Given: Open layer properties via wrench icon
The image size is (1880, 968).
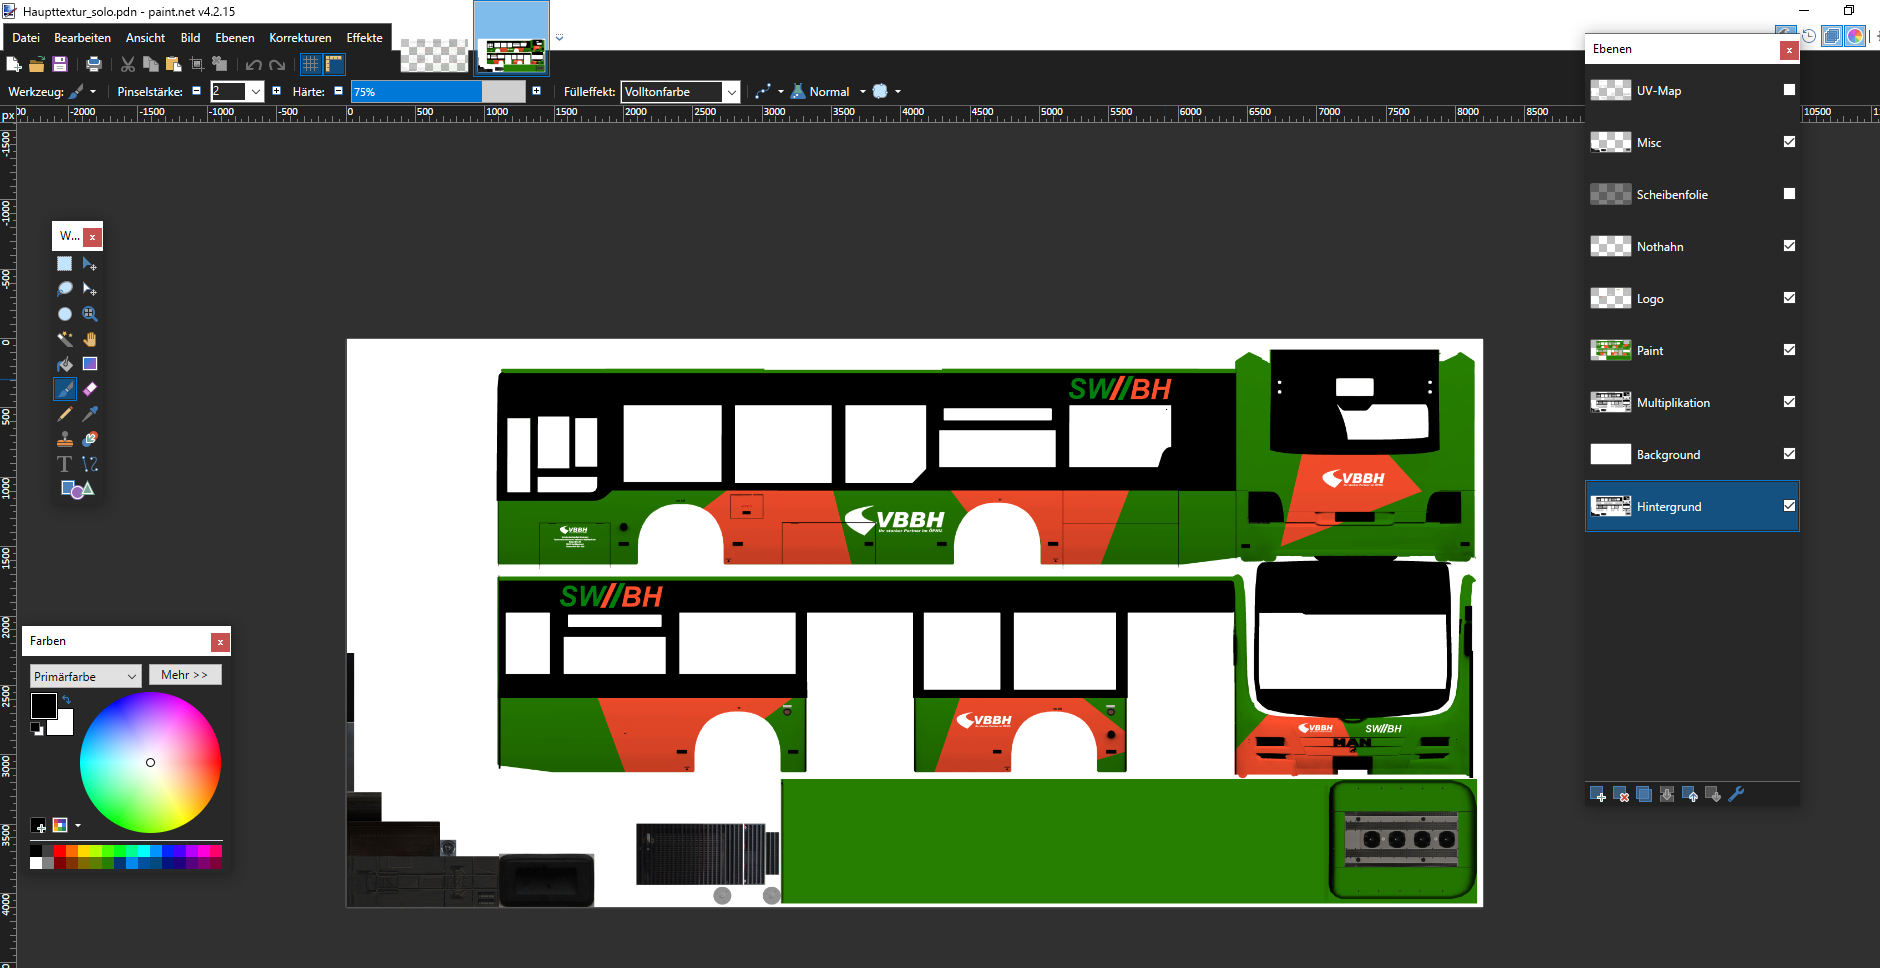Looking at the screenshot, I should click(1736, 794).
